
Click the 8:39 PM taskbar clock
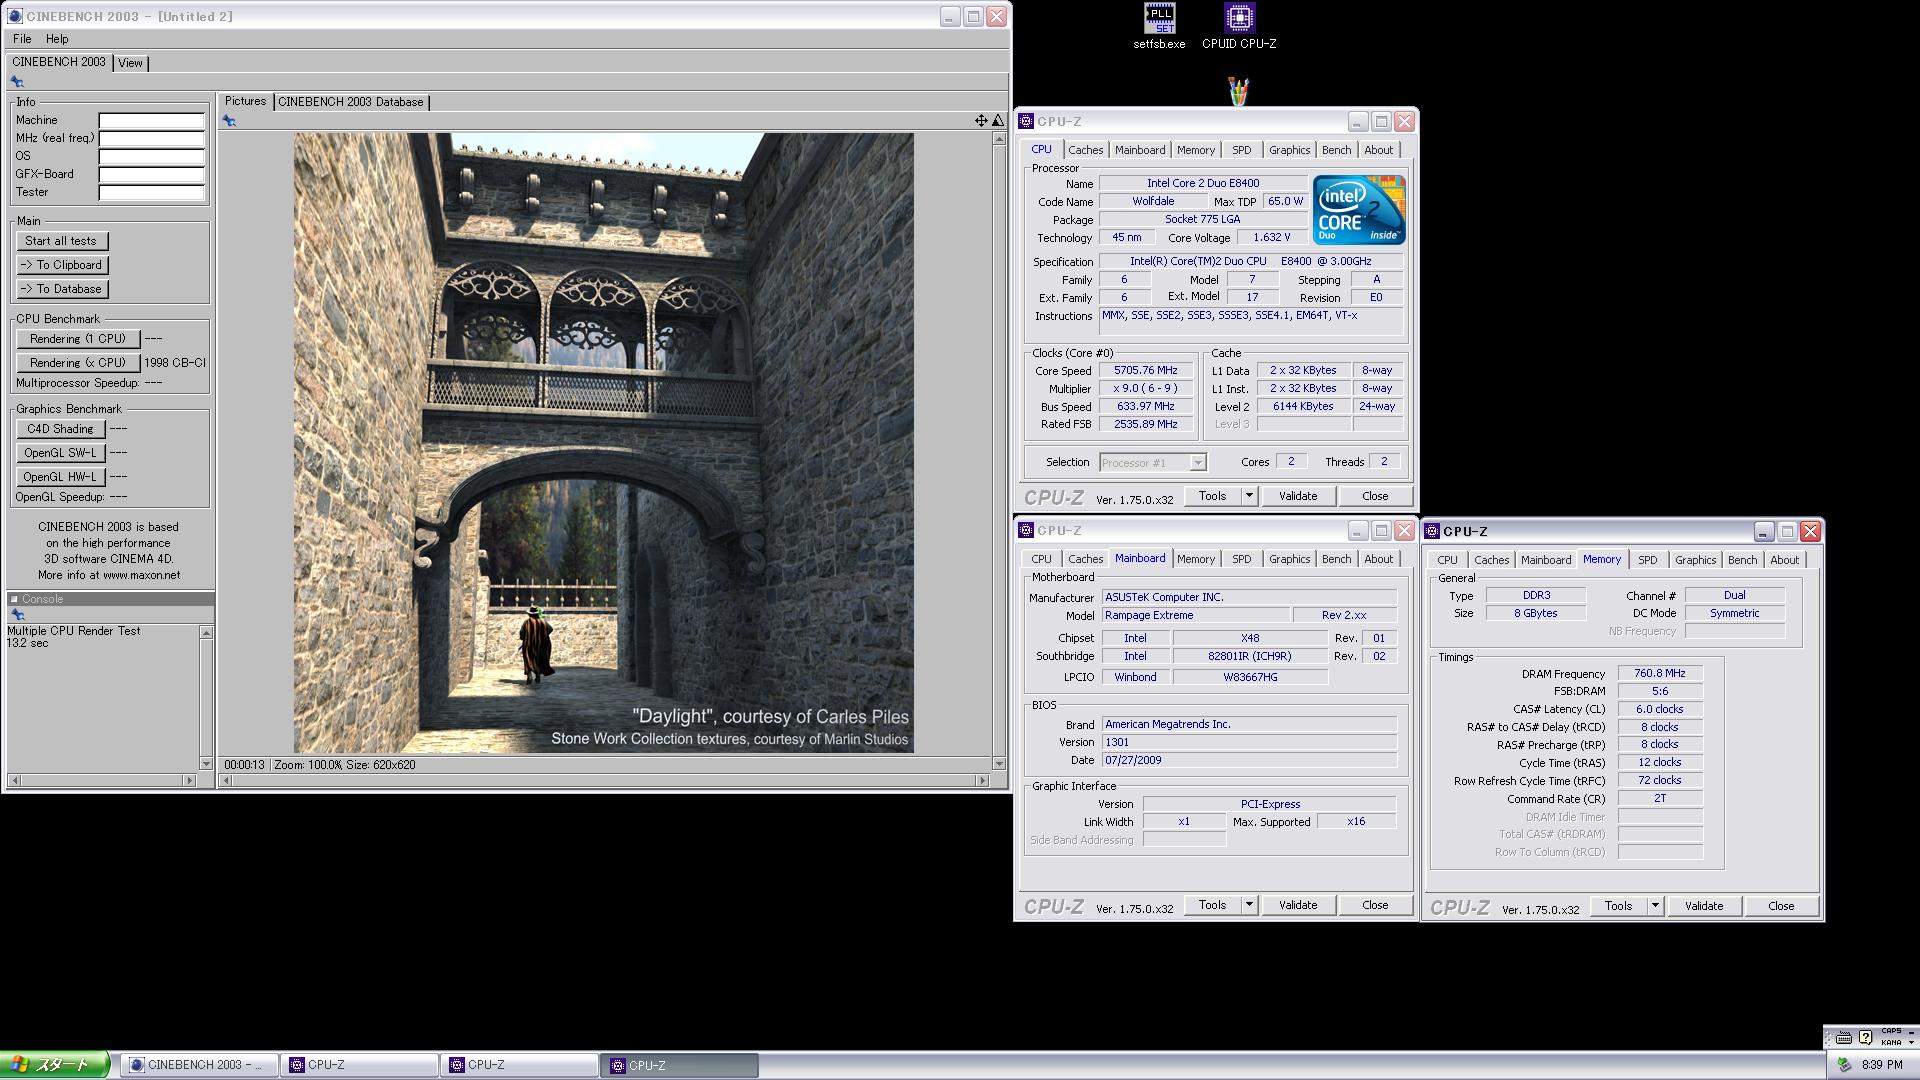point(1883,1065)
